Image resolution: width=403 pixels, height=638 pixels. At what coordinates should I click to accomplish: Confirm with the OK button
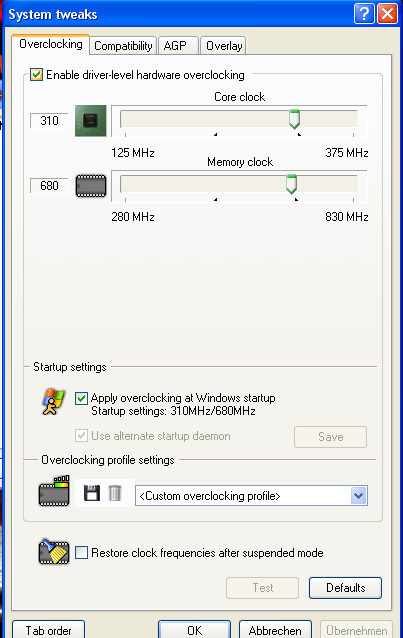coord(194,630)
